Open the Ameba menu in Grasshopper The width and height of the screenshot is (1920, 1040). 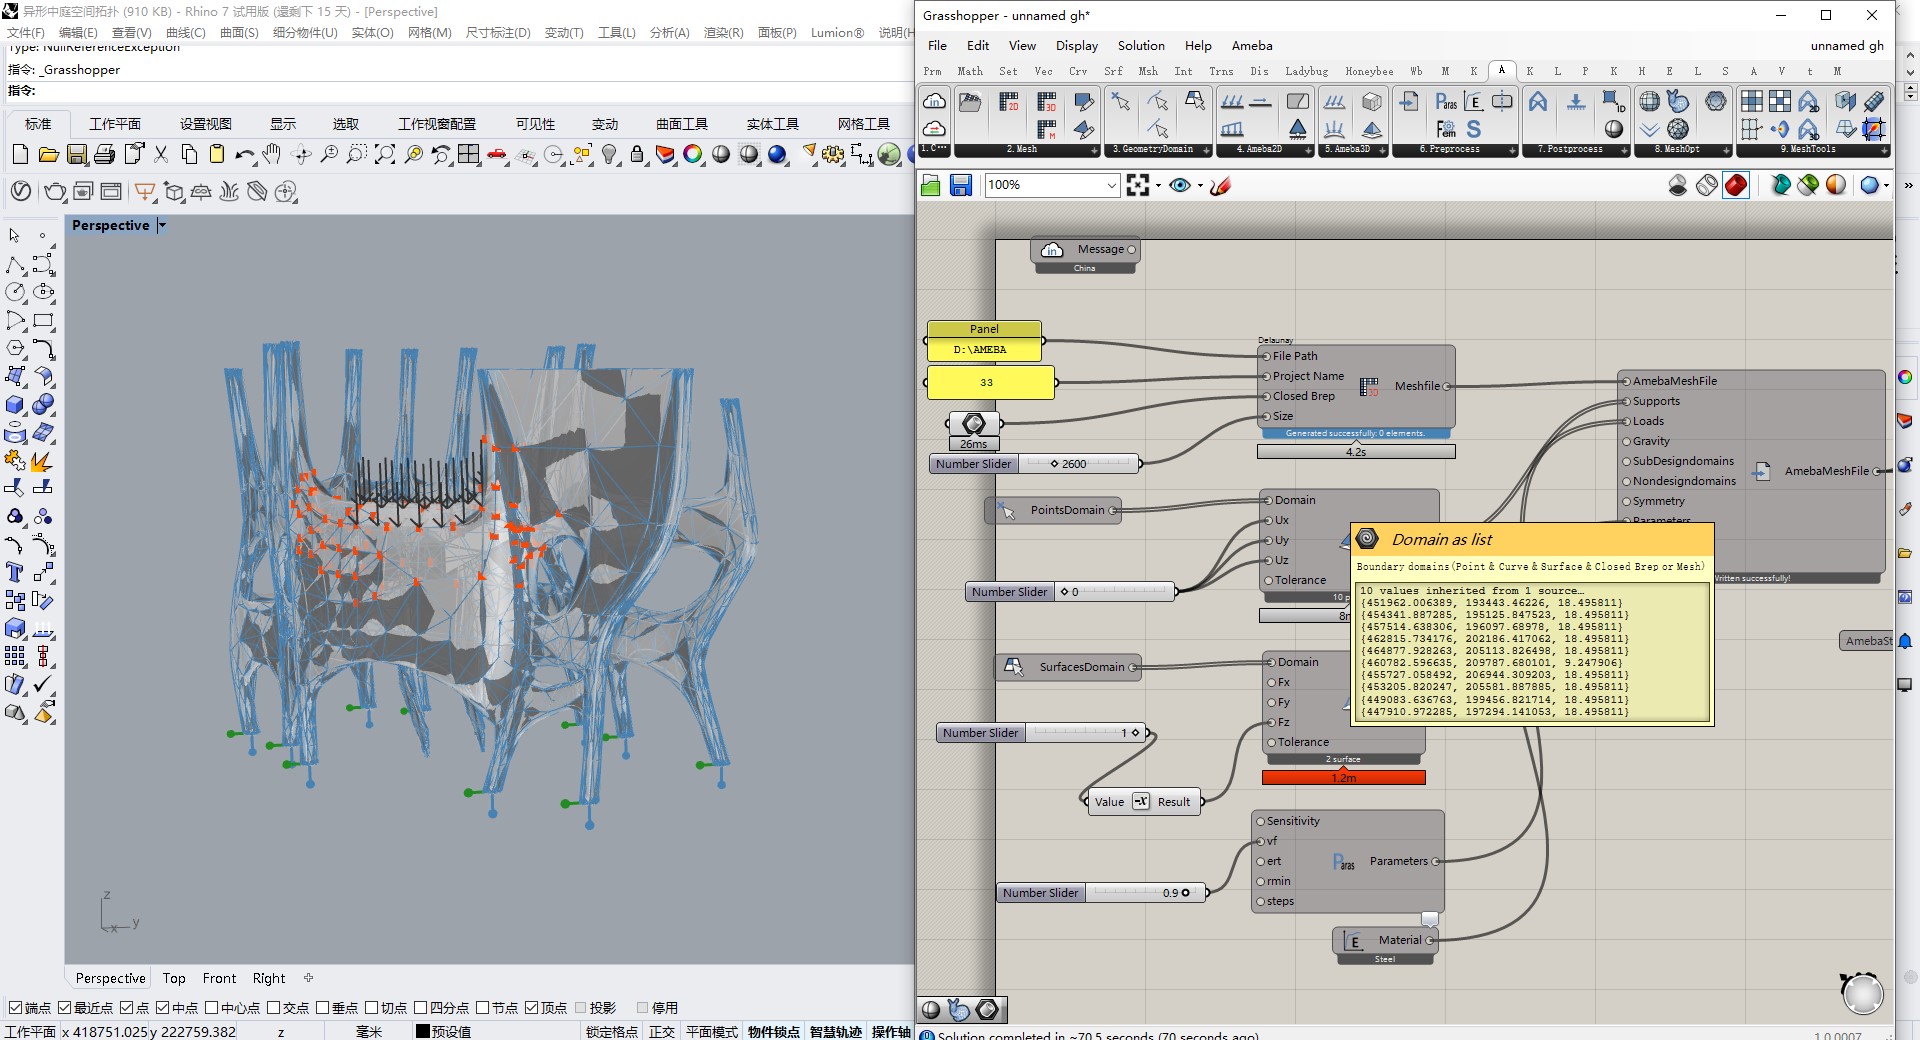pyautogui.click(x=1252, y=46)
